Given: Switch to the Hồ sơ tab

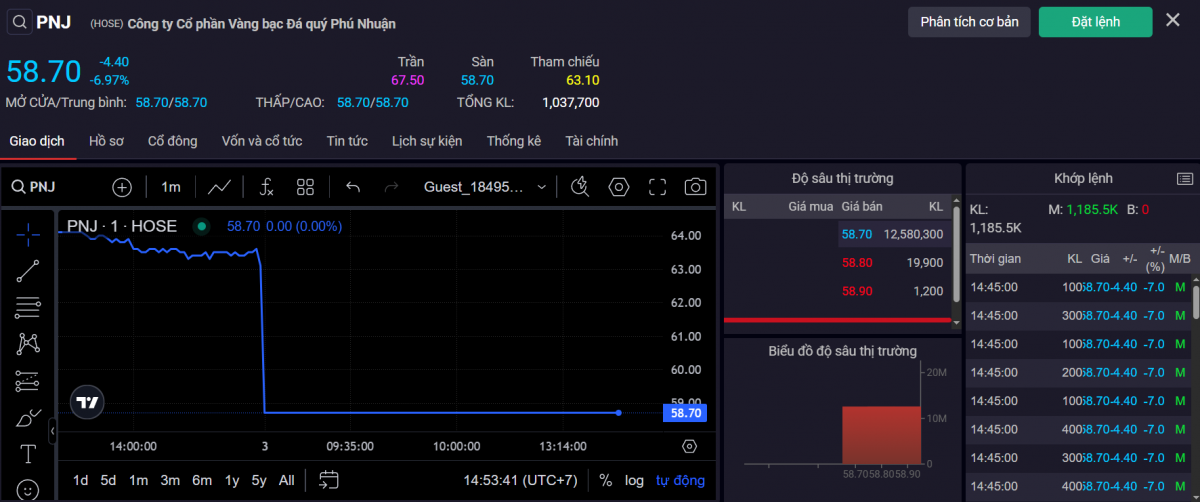Looking at the screenshot, I should point(106,141).
